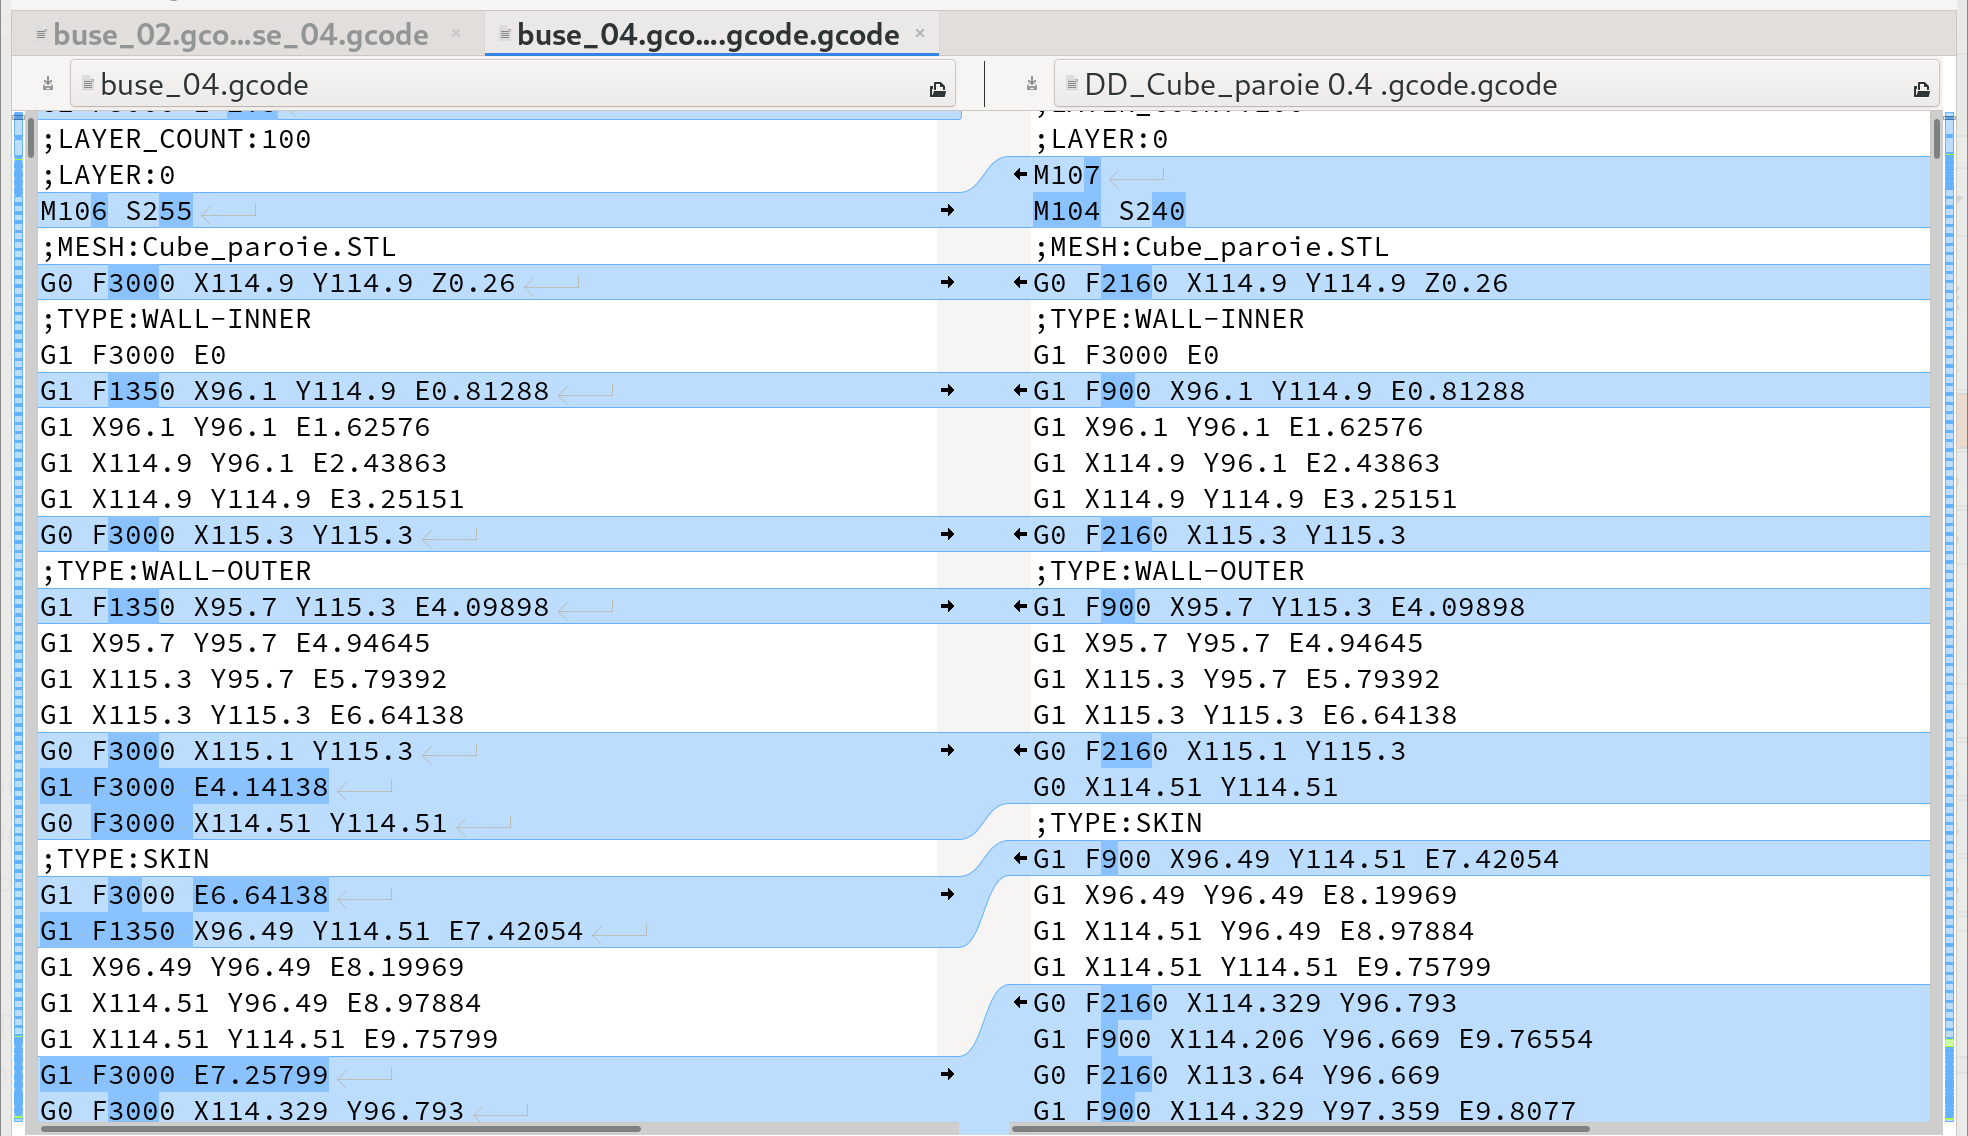Switch to the buse_02.gco...se_04.gcode tab
The height and width of the screenshot is (1136, 1968).
point(240,35)
